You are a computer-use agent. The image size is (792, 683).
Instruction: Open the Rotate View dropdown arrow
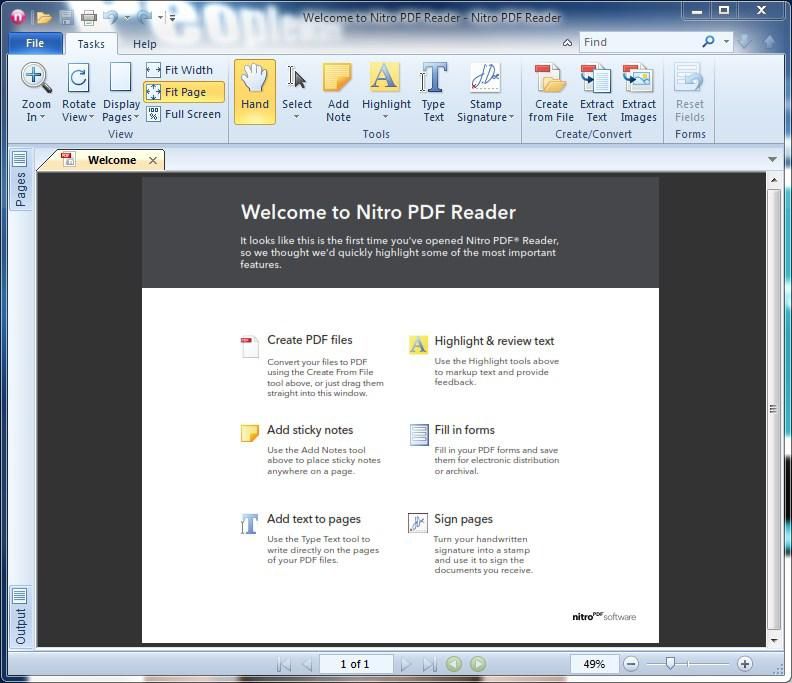click(x=91, y=117)
